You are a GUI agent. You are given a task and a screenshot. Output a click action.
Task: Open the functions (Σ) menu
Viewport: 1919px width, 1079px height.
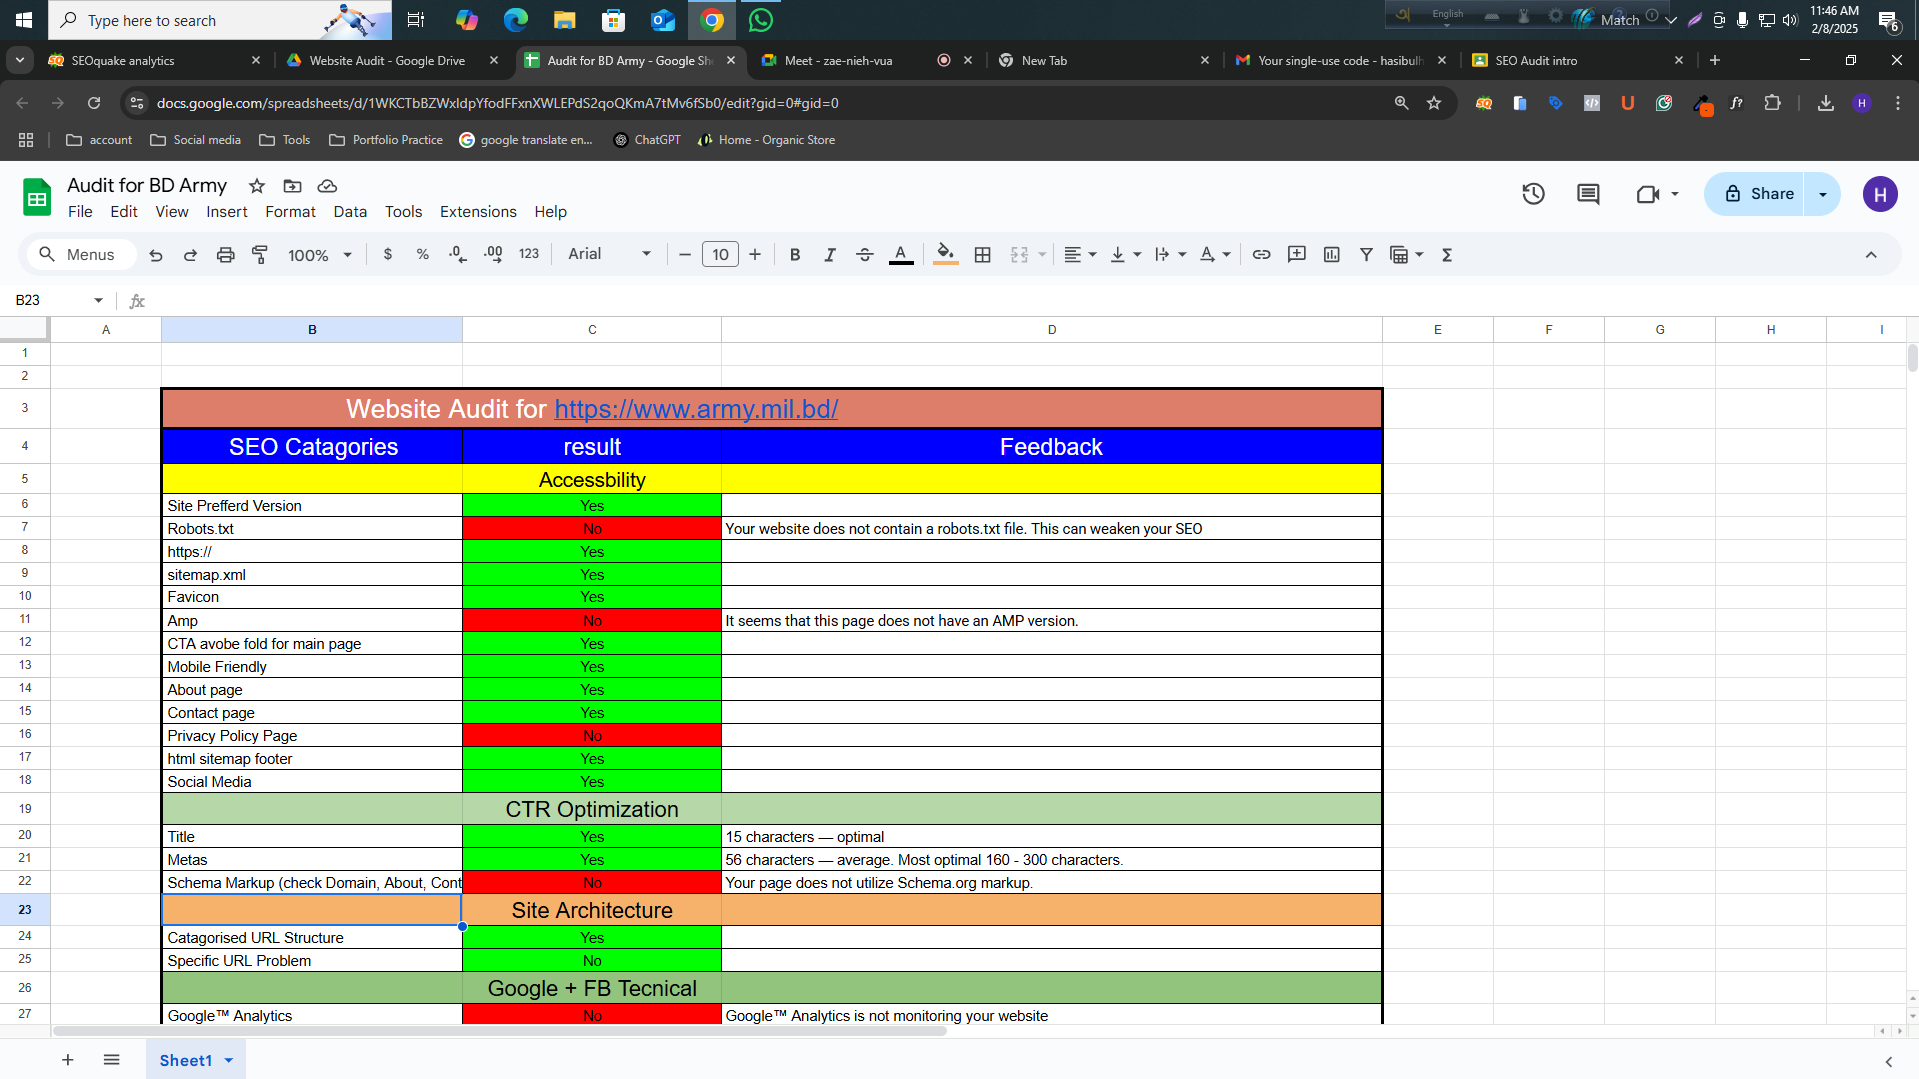1446,254
